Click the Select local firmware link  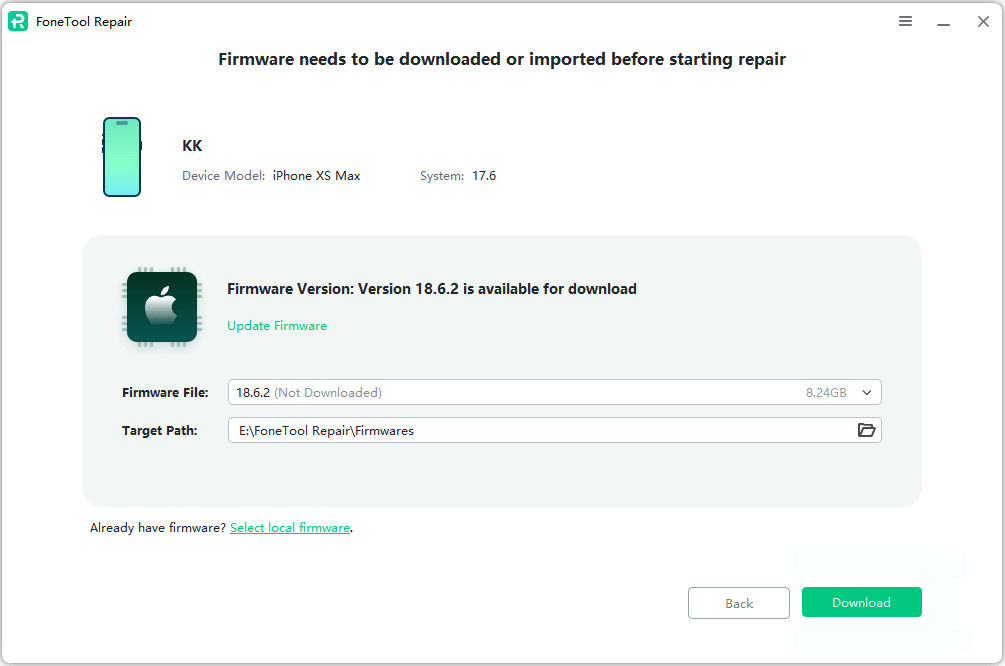(x=290, y=527)
